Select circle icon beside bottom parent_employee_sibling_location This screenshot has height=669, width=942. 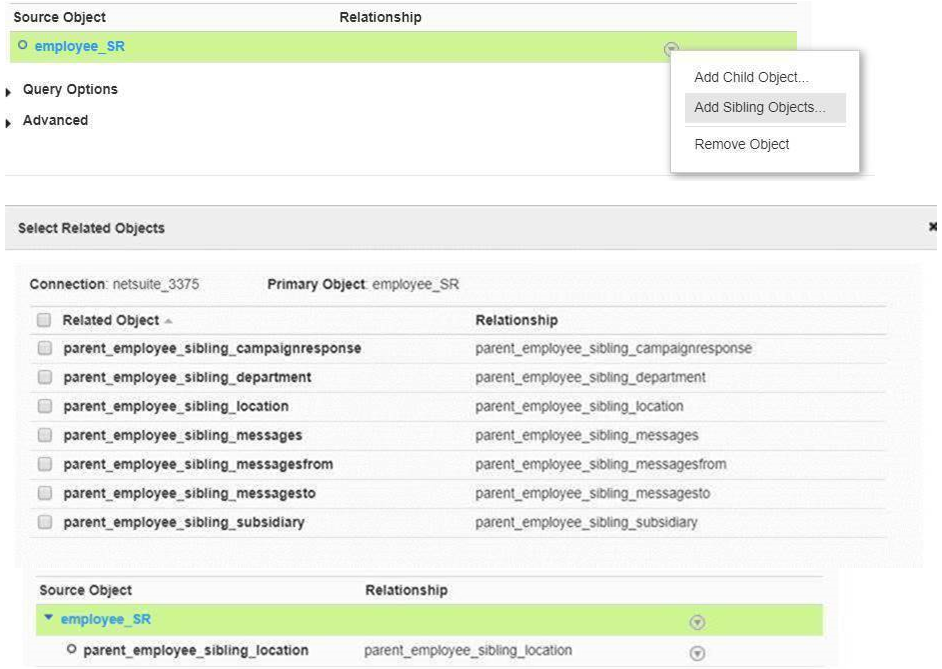point(71,649)
